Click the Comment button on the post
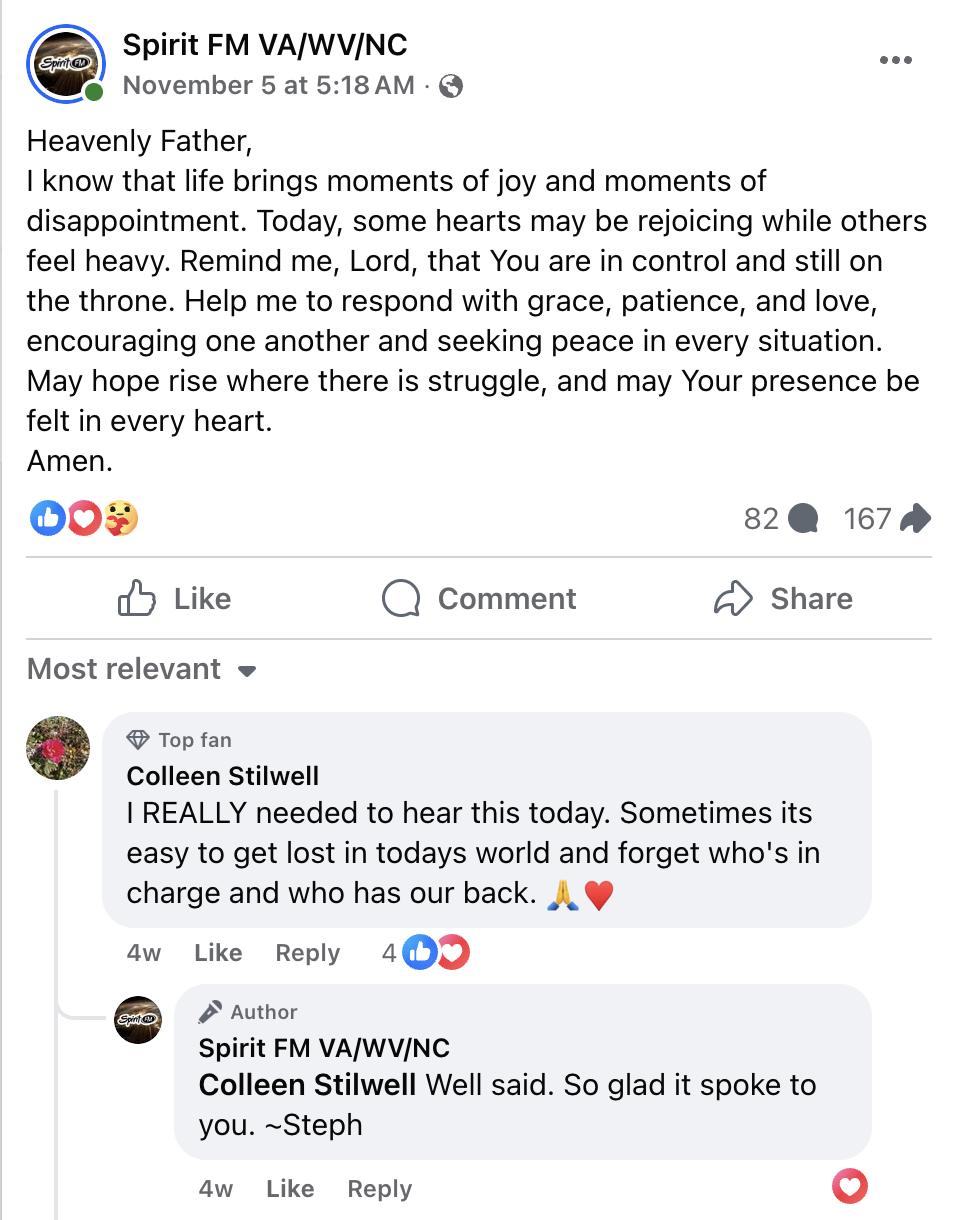This screenshot has width=956, height=1220. coord(479,598)
